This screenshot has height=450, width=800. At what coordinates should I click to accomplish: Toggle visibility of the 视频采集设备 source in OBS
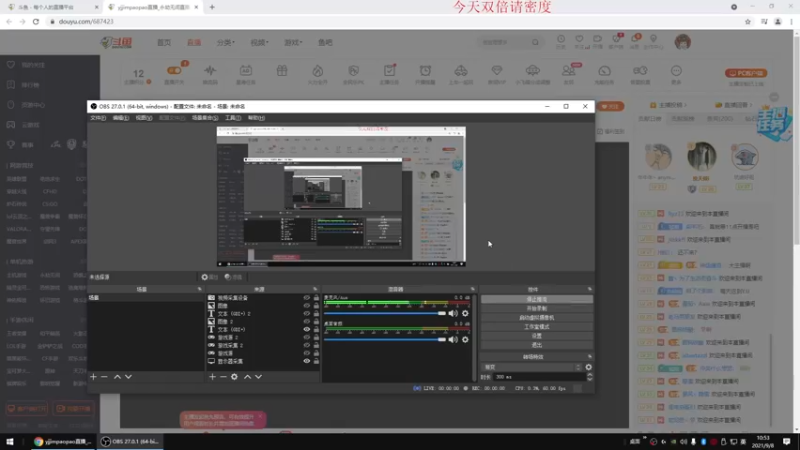tap(307, 297)
